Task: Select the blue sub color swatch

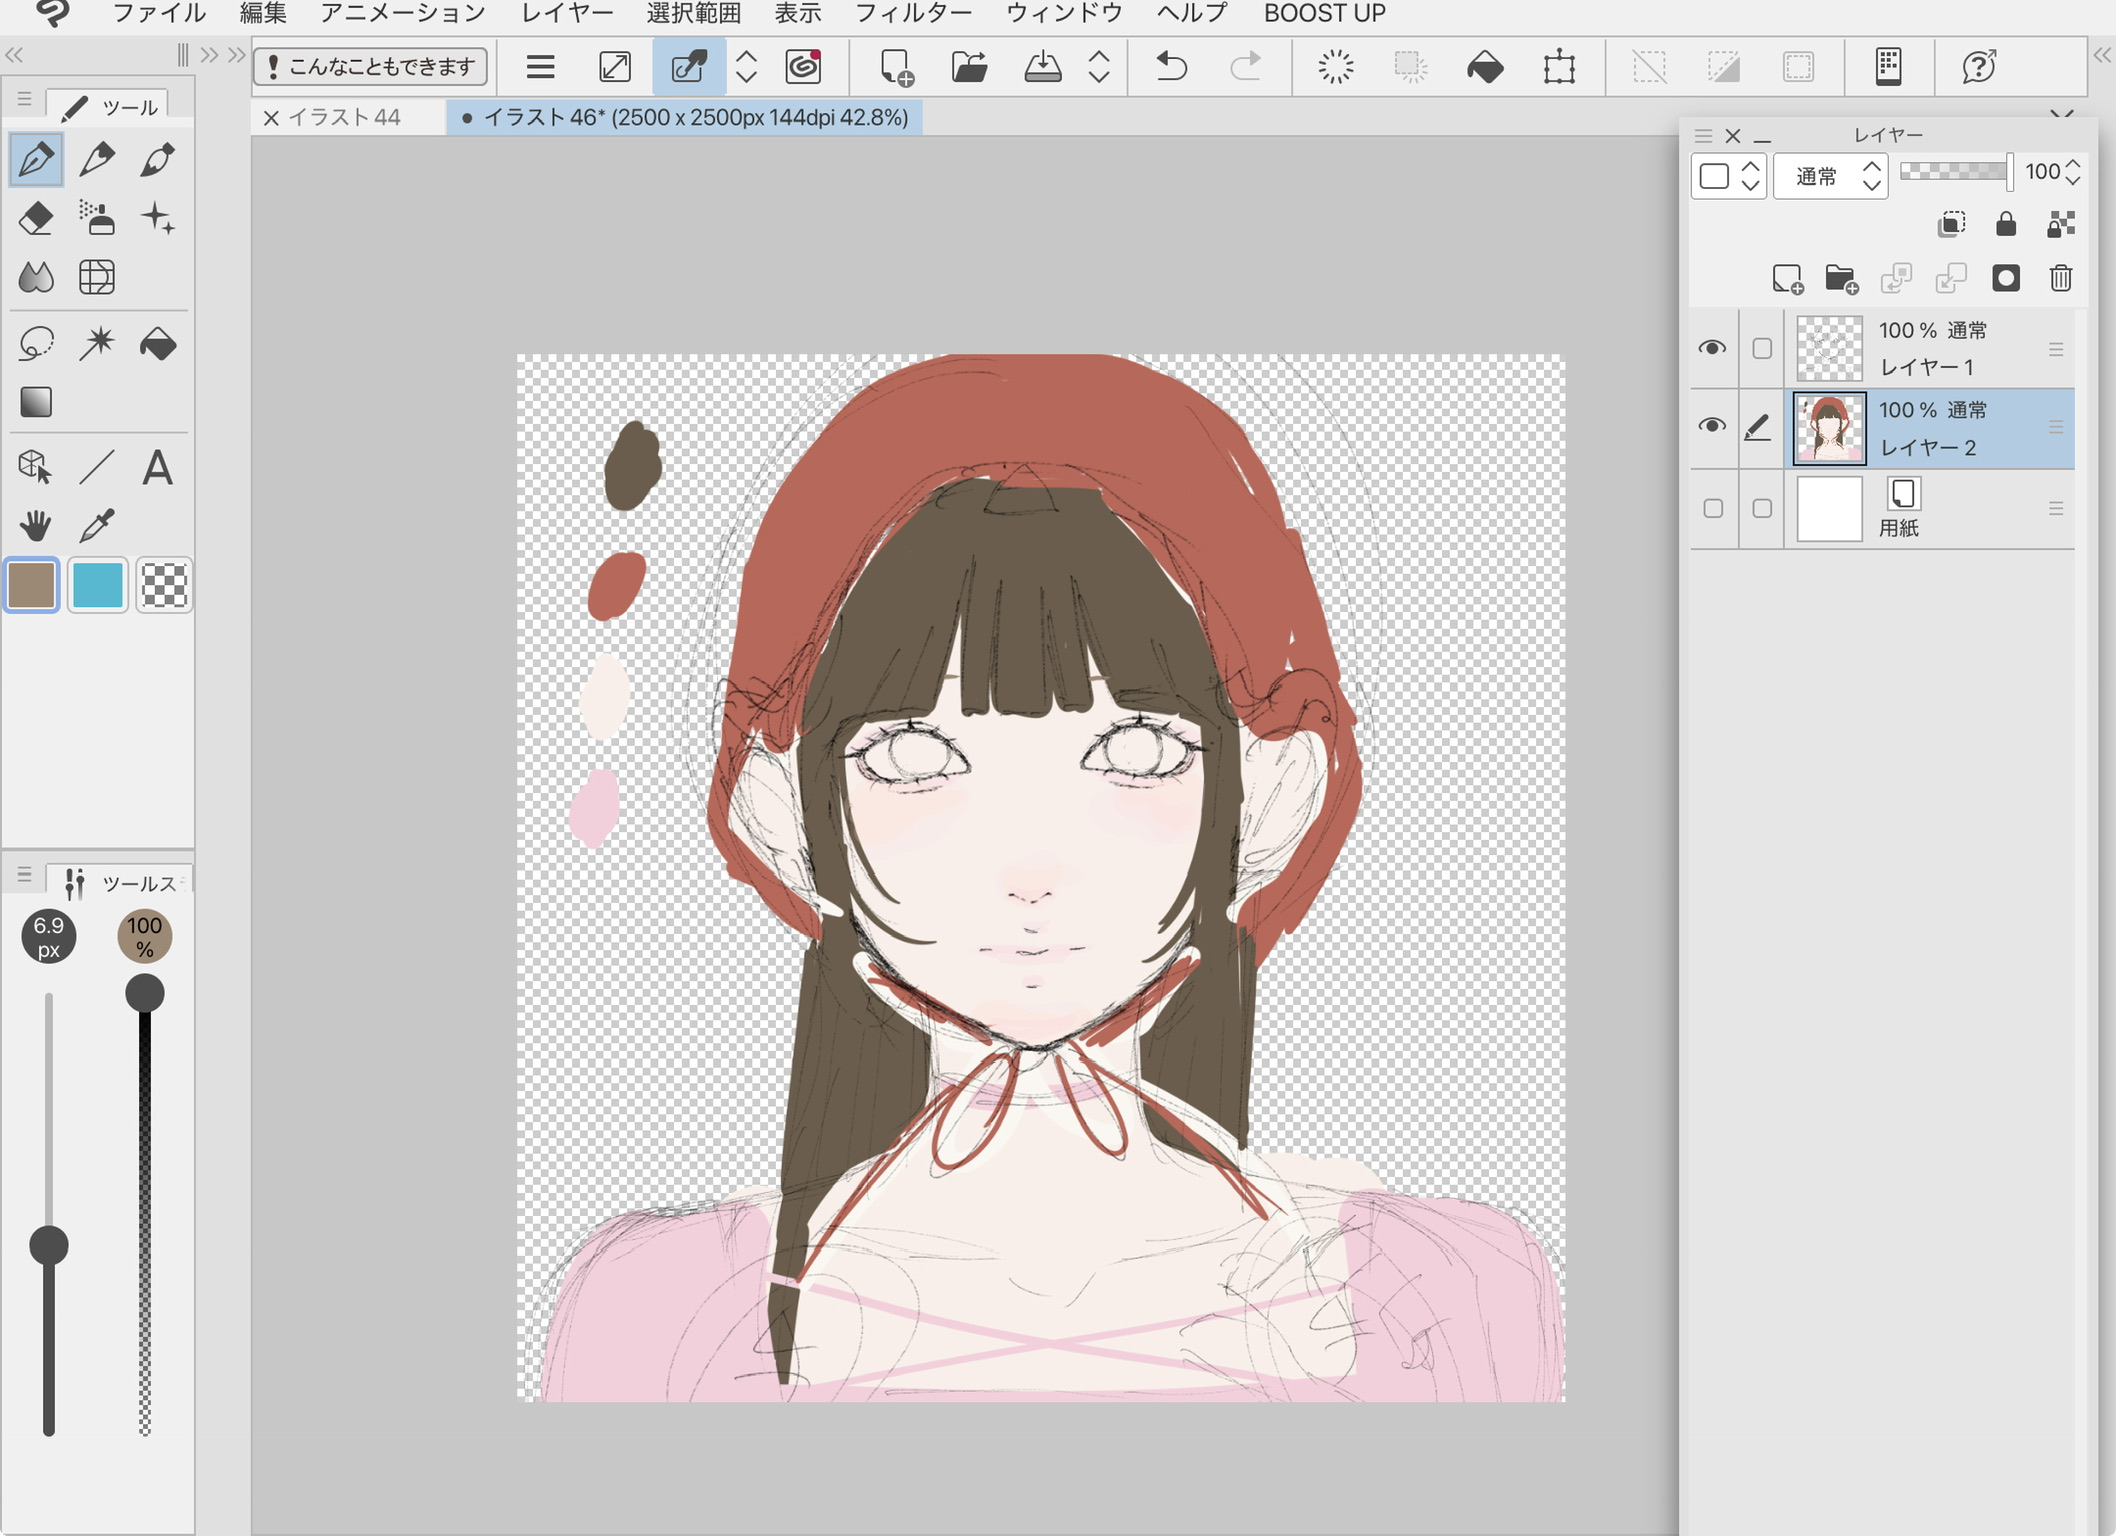Action: (x=97, y=585)
